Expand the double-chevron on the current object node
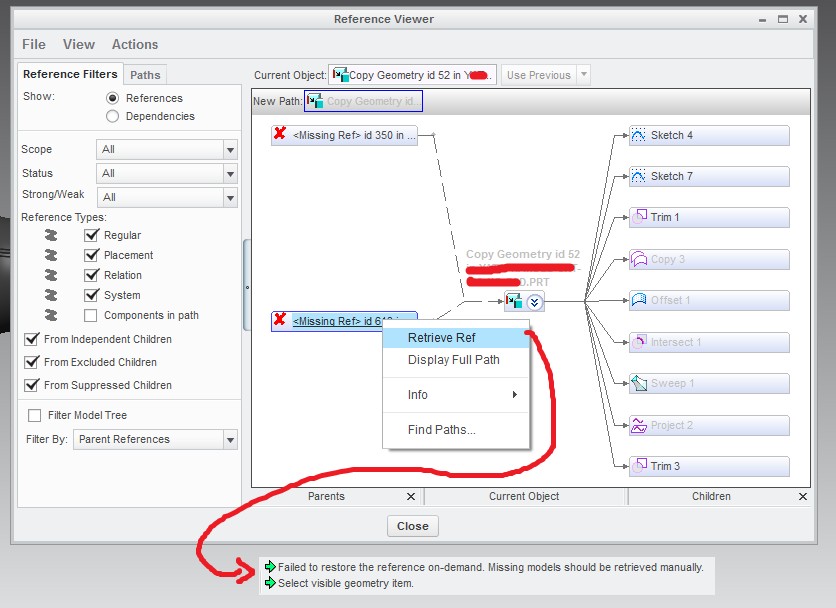Screen dimensions: 836x608 point(534,302)
